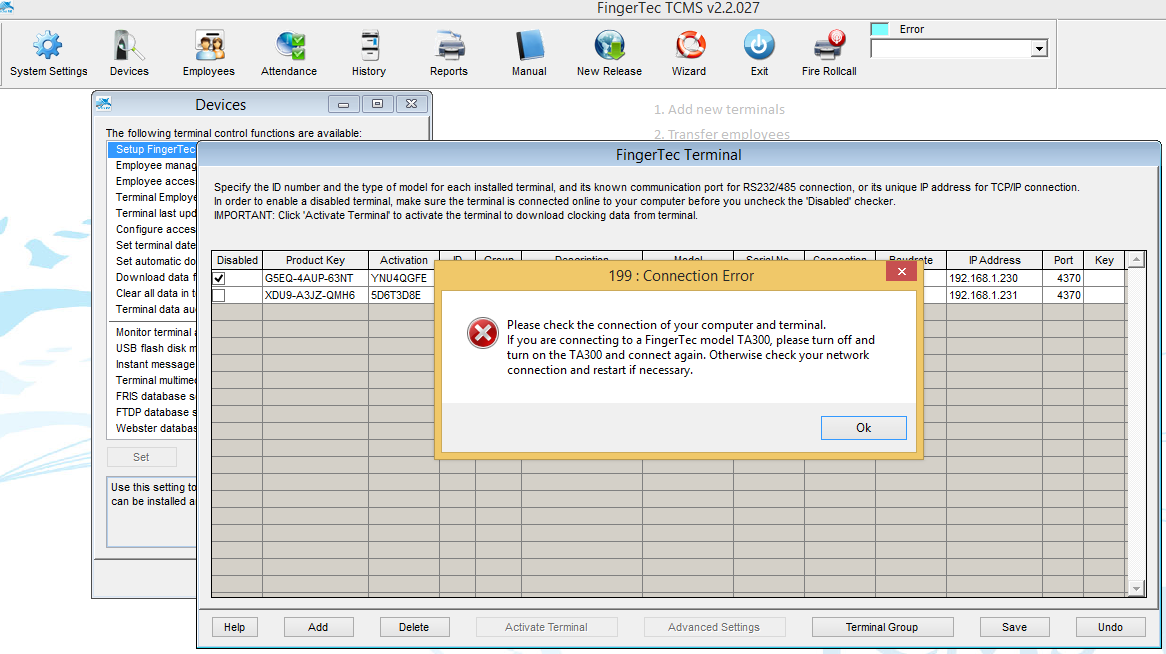Select Terminal Employee list item

[152, 197]
